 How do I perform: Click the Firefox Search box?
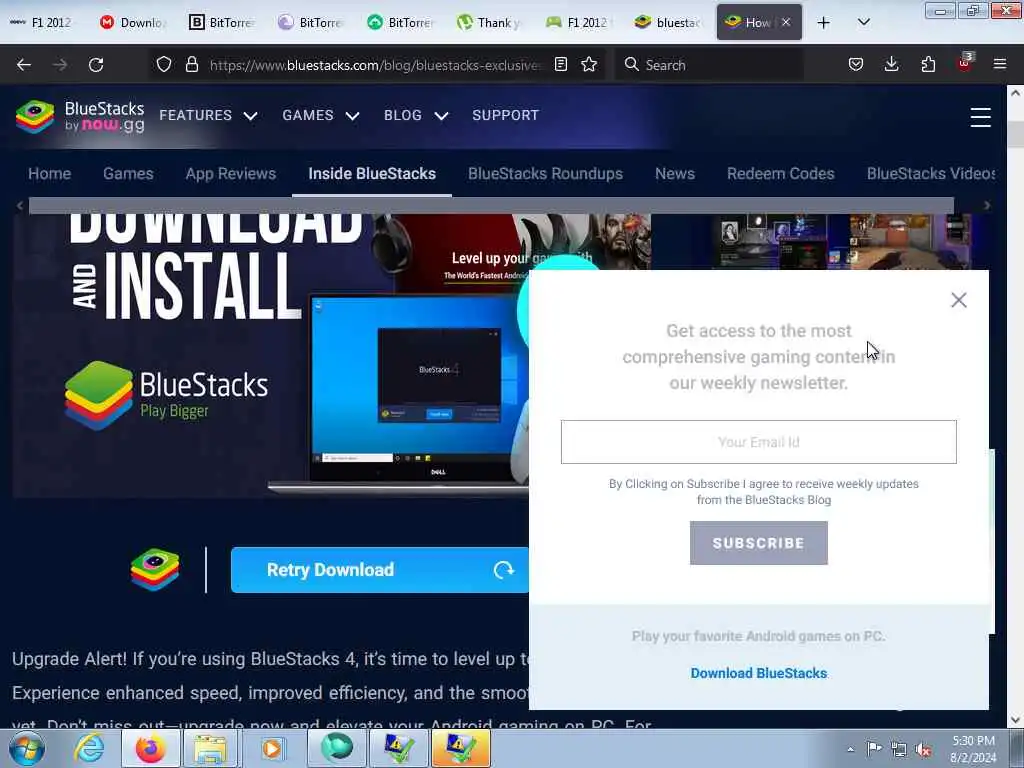click(709, 65)
